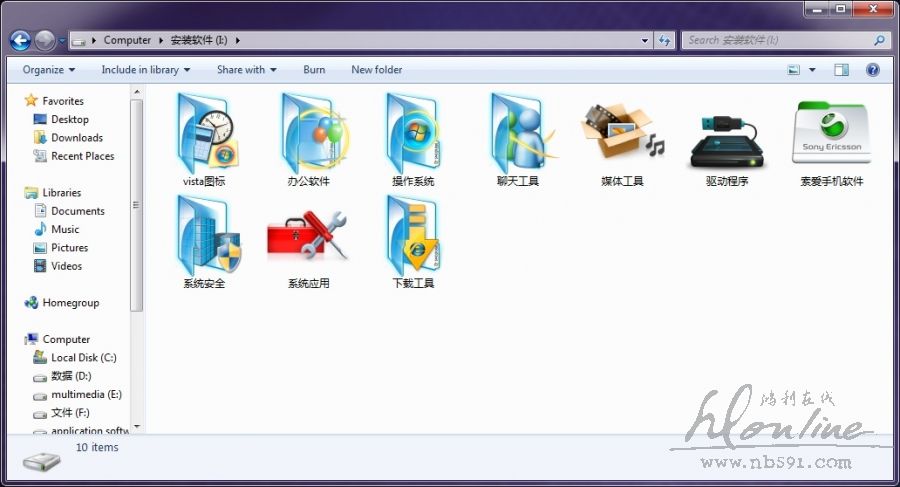Select the 驱动程序 USB drive icon
The width and height of the screenshot is (900, 487).
727,135
